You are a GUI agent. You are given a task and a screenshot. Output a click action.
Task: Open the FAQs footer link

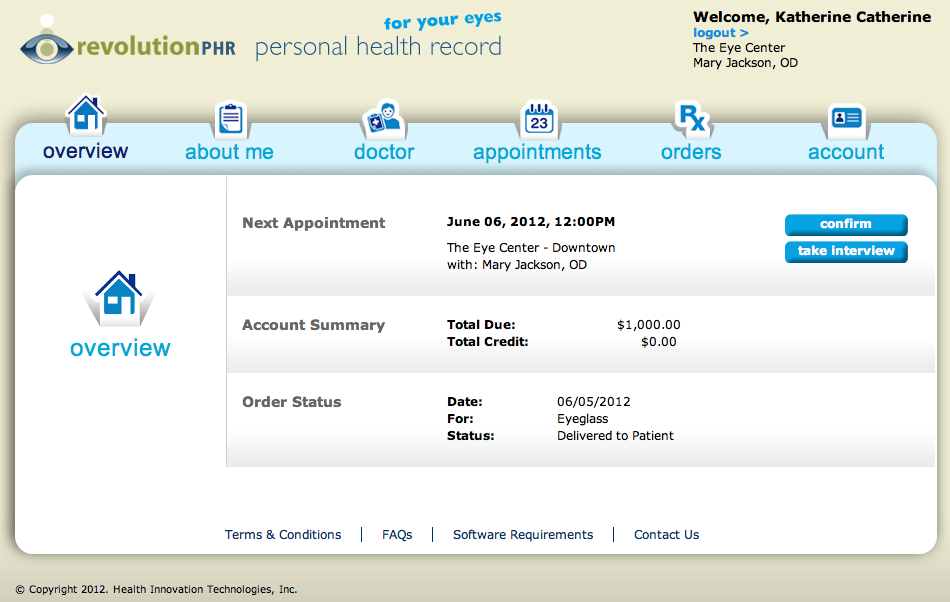[x=397, y=535]
